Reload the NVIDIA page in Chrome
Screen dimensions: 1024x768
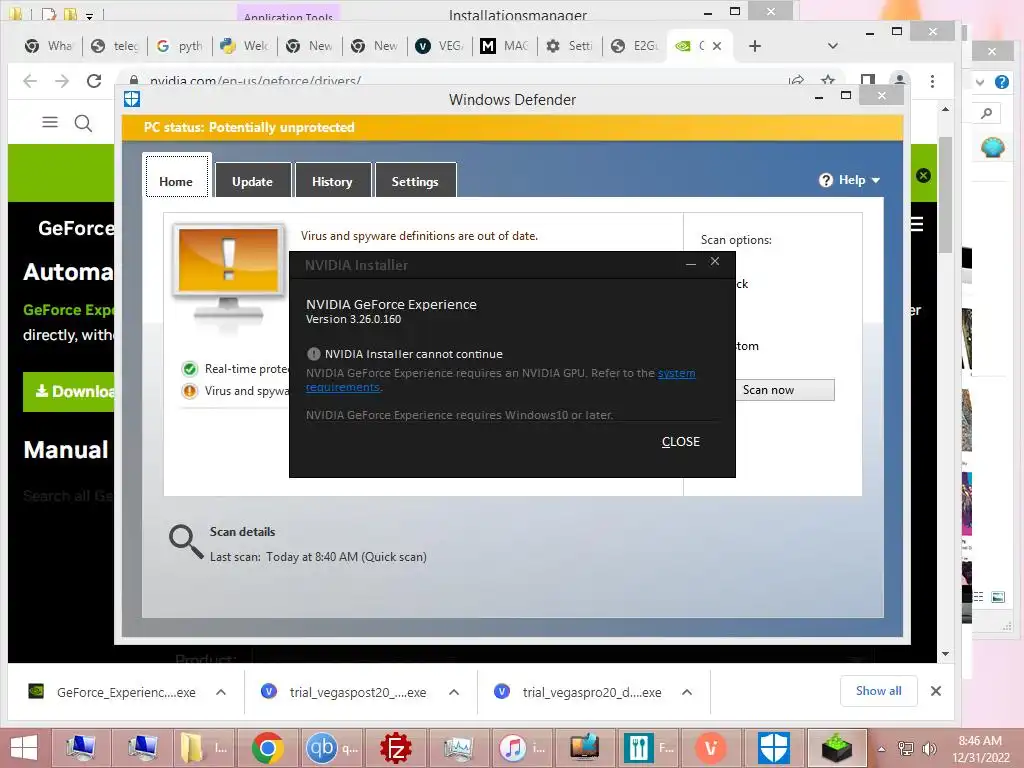pyautogui.click(x=94, y=81)
